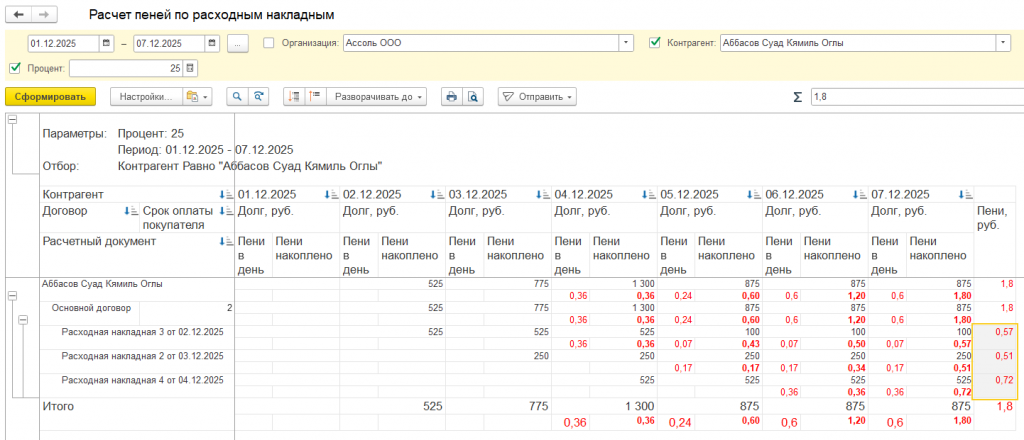Expand the Контрагент dropdown list
Image resolution: width=1024 pixels, height=440 pixels.
click(1002, 43)
